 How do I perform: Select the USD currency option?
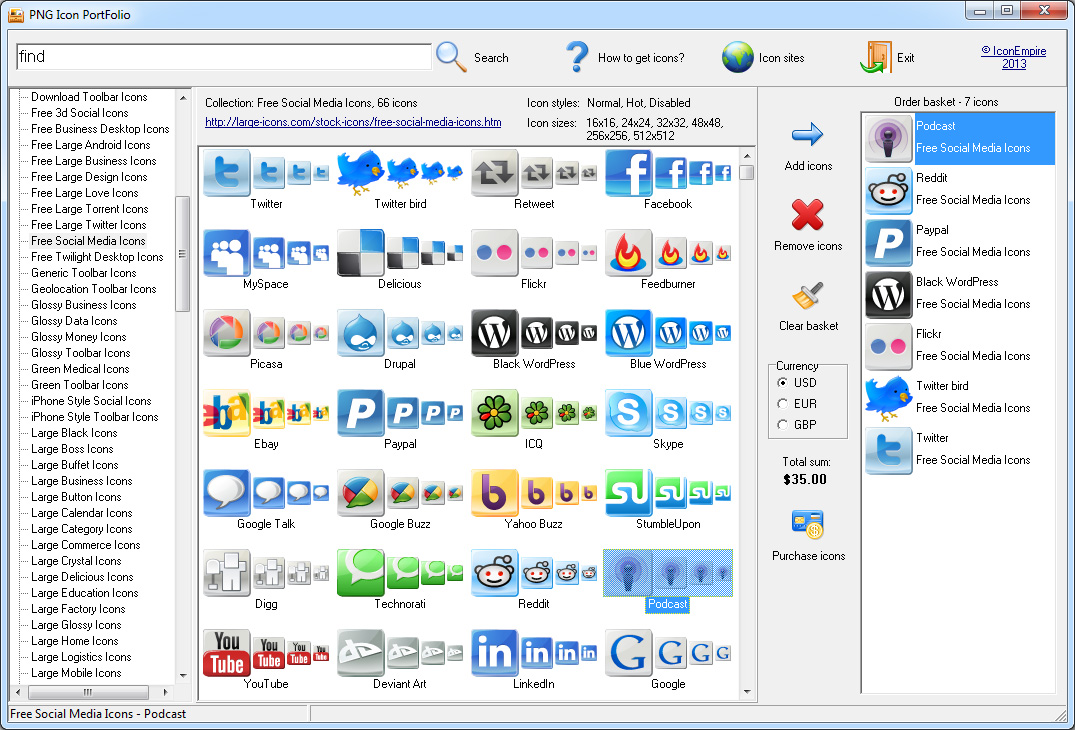point(783,383)
